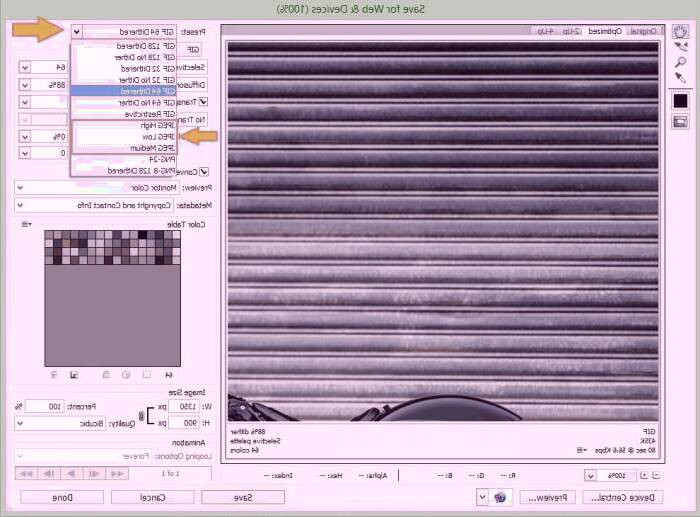The height and width of the screenshot is (517, 700).
Task: Click the Done button
Action: click(x=62, y=497)
